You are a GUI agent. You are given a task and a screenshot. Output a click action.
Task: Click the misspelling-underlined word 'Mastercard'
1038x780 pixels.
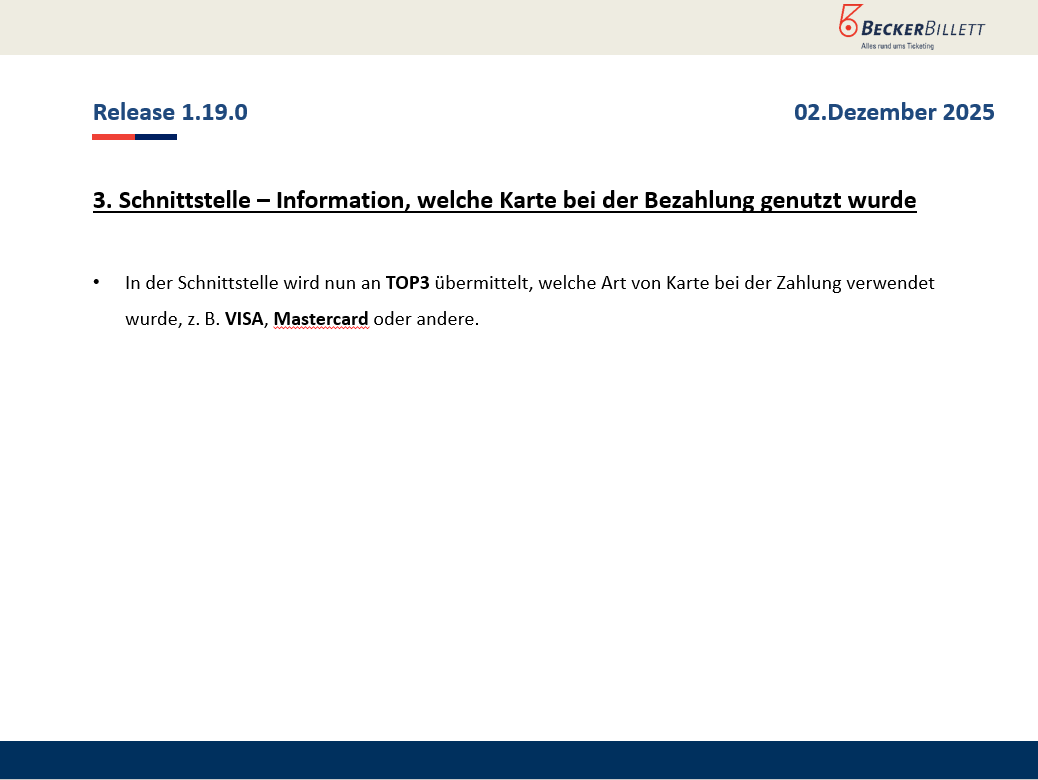tap(321, 320)
